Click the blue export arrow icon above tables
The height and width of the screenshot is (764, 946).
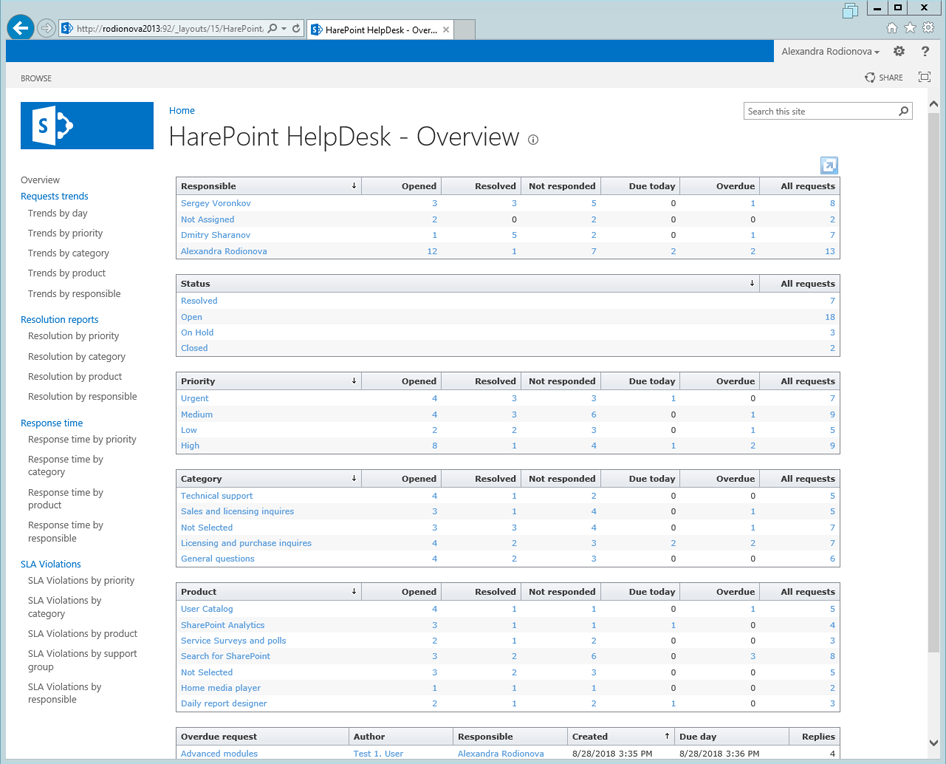tap(829, 165)
